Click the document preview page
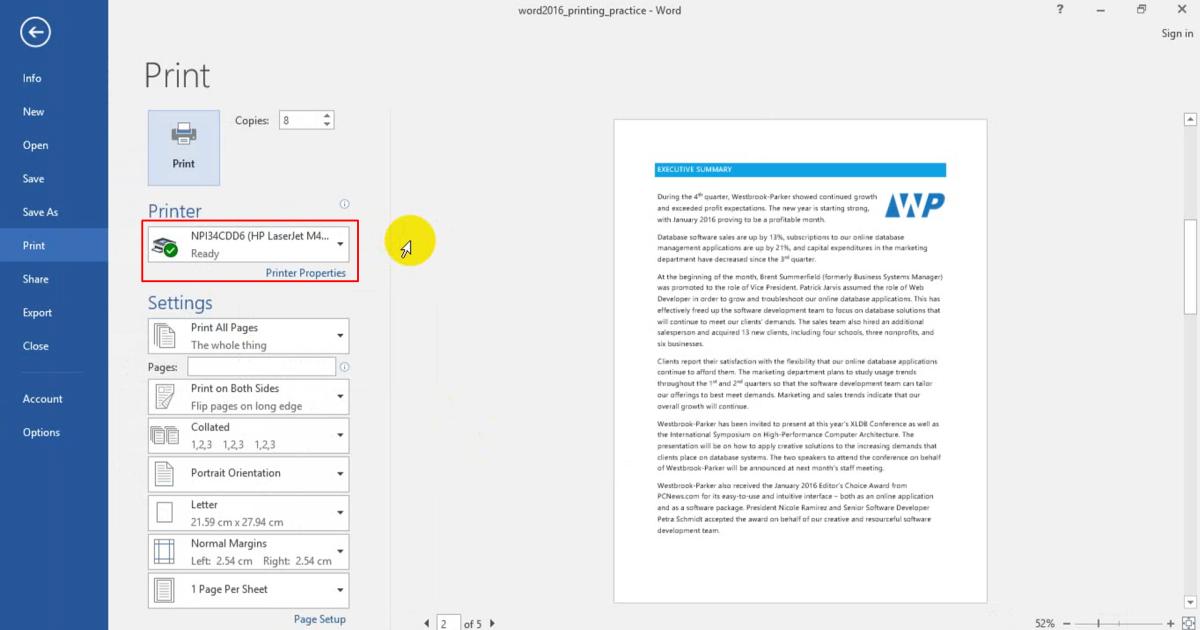 (800, 361)
